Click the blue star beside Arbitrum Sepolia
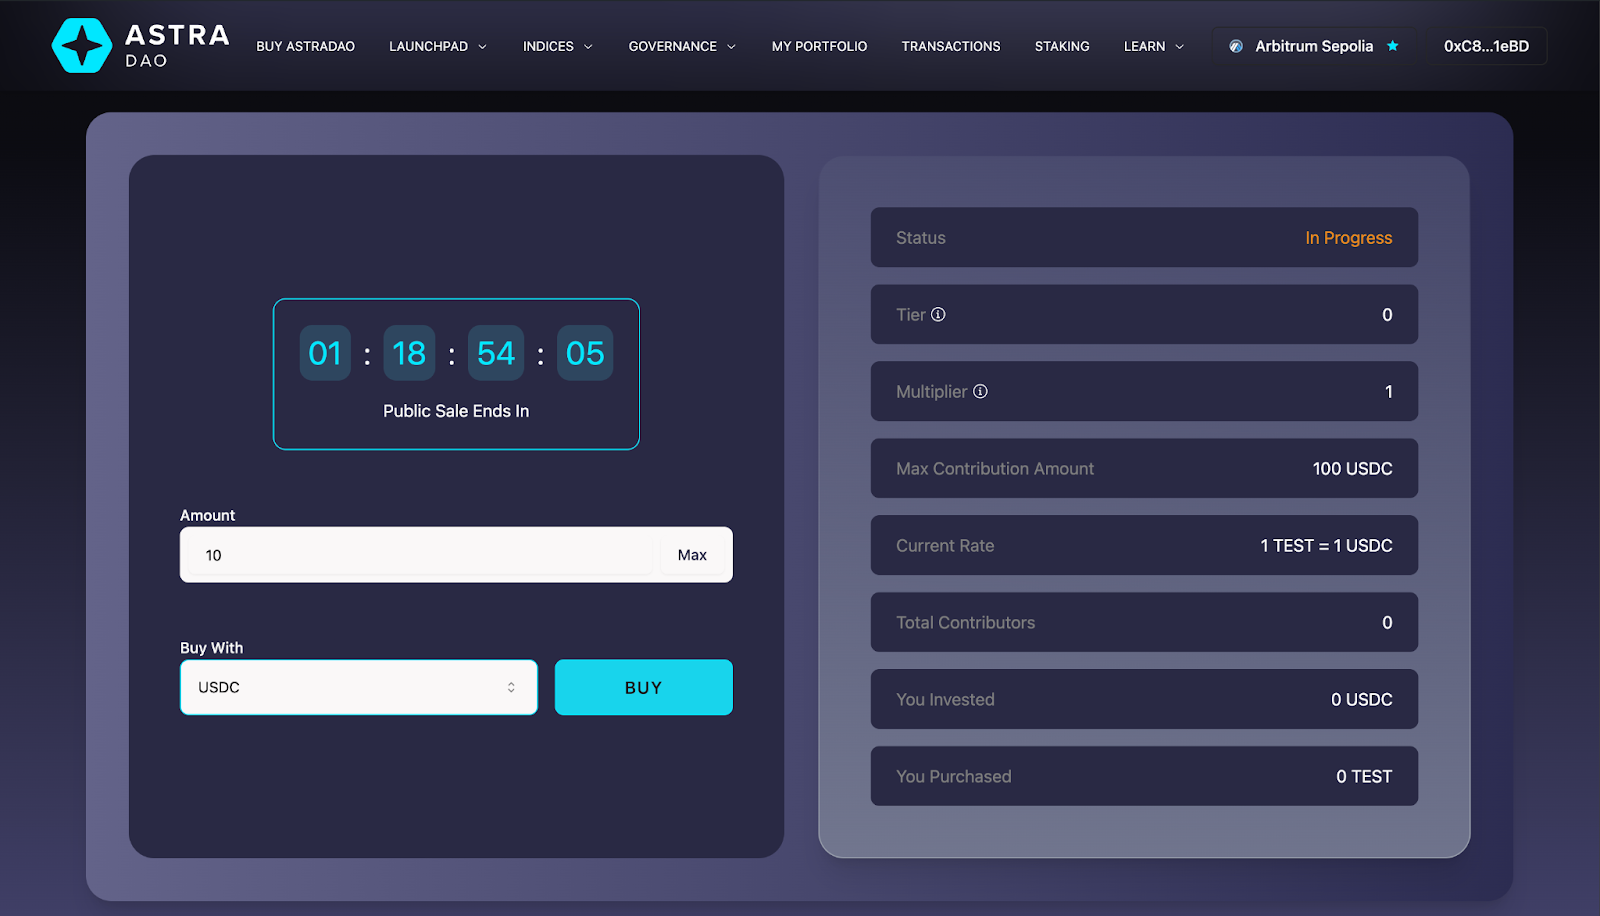This screenshot has height=916, width=1600. [1392, 46]
